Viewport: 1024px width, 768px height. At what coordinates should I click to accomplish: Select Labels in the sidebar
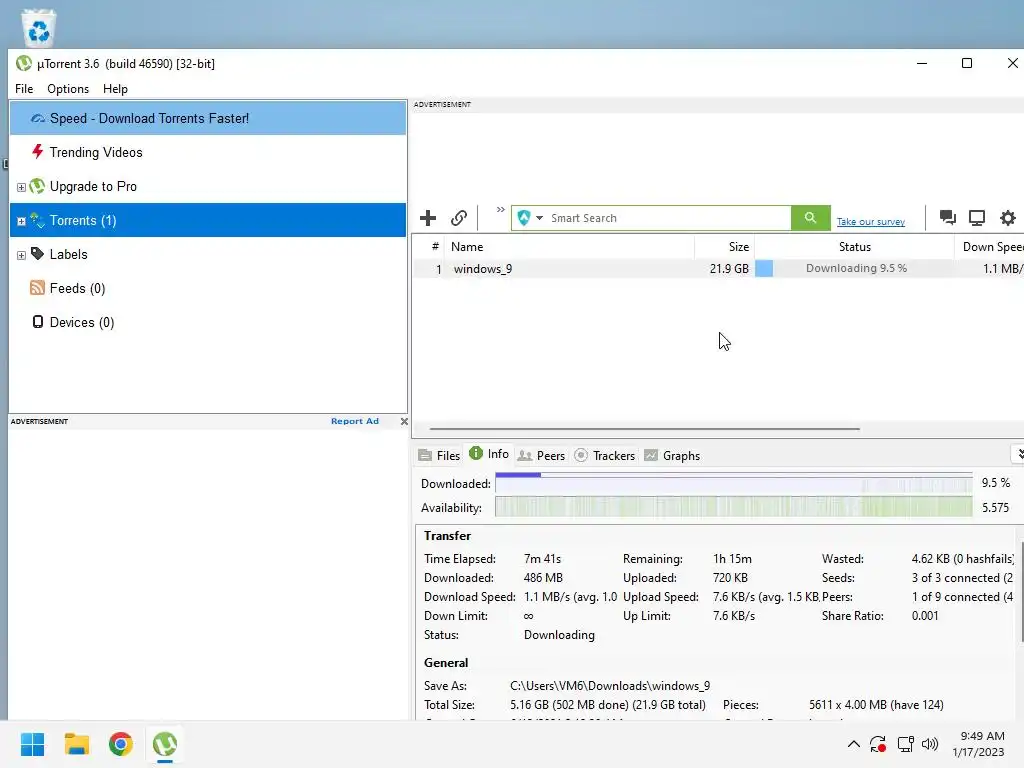[208, 254]
